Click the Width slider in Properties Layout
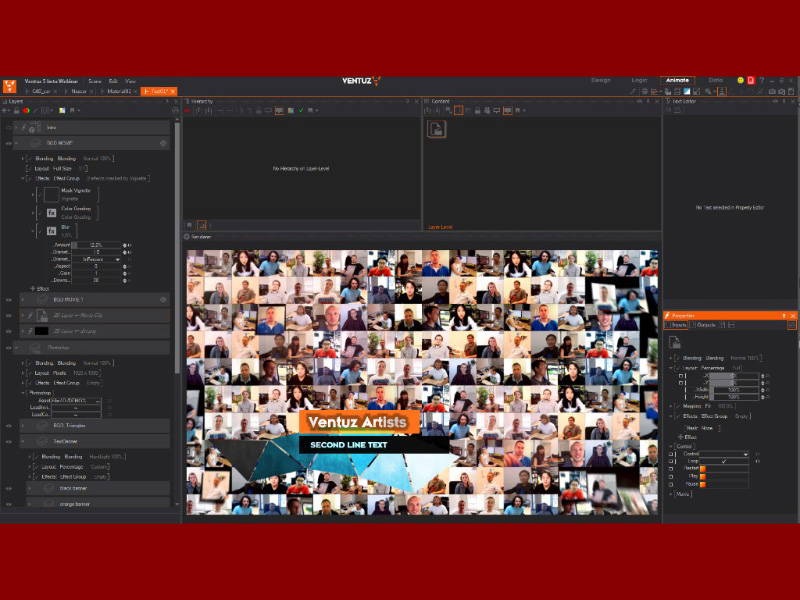Viewport: 800px width, 600px height. [x=734, y=389]
